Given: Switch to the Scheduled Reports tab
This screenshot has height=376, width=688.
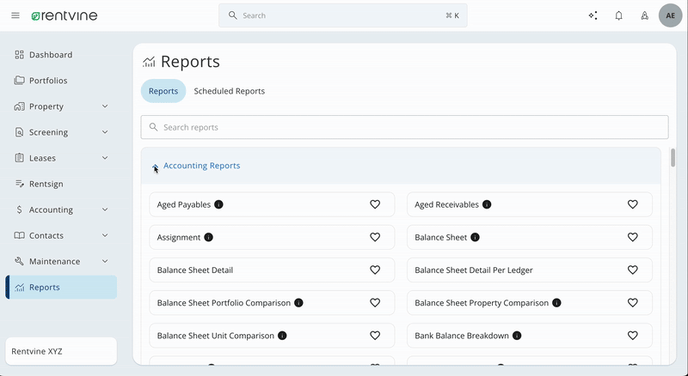Looking at the screenshot, I should point(229,91).
